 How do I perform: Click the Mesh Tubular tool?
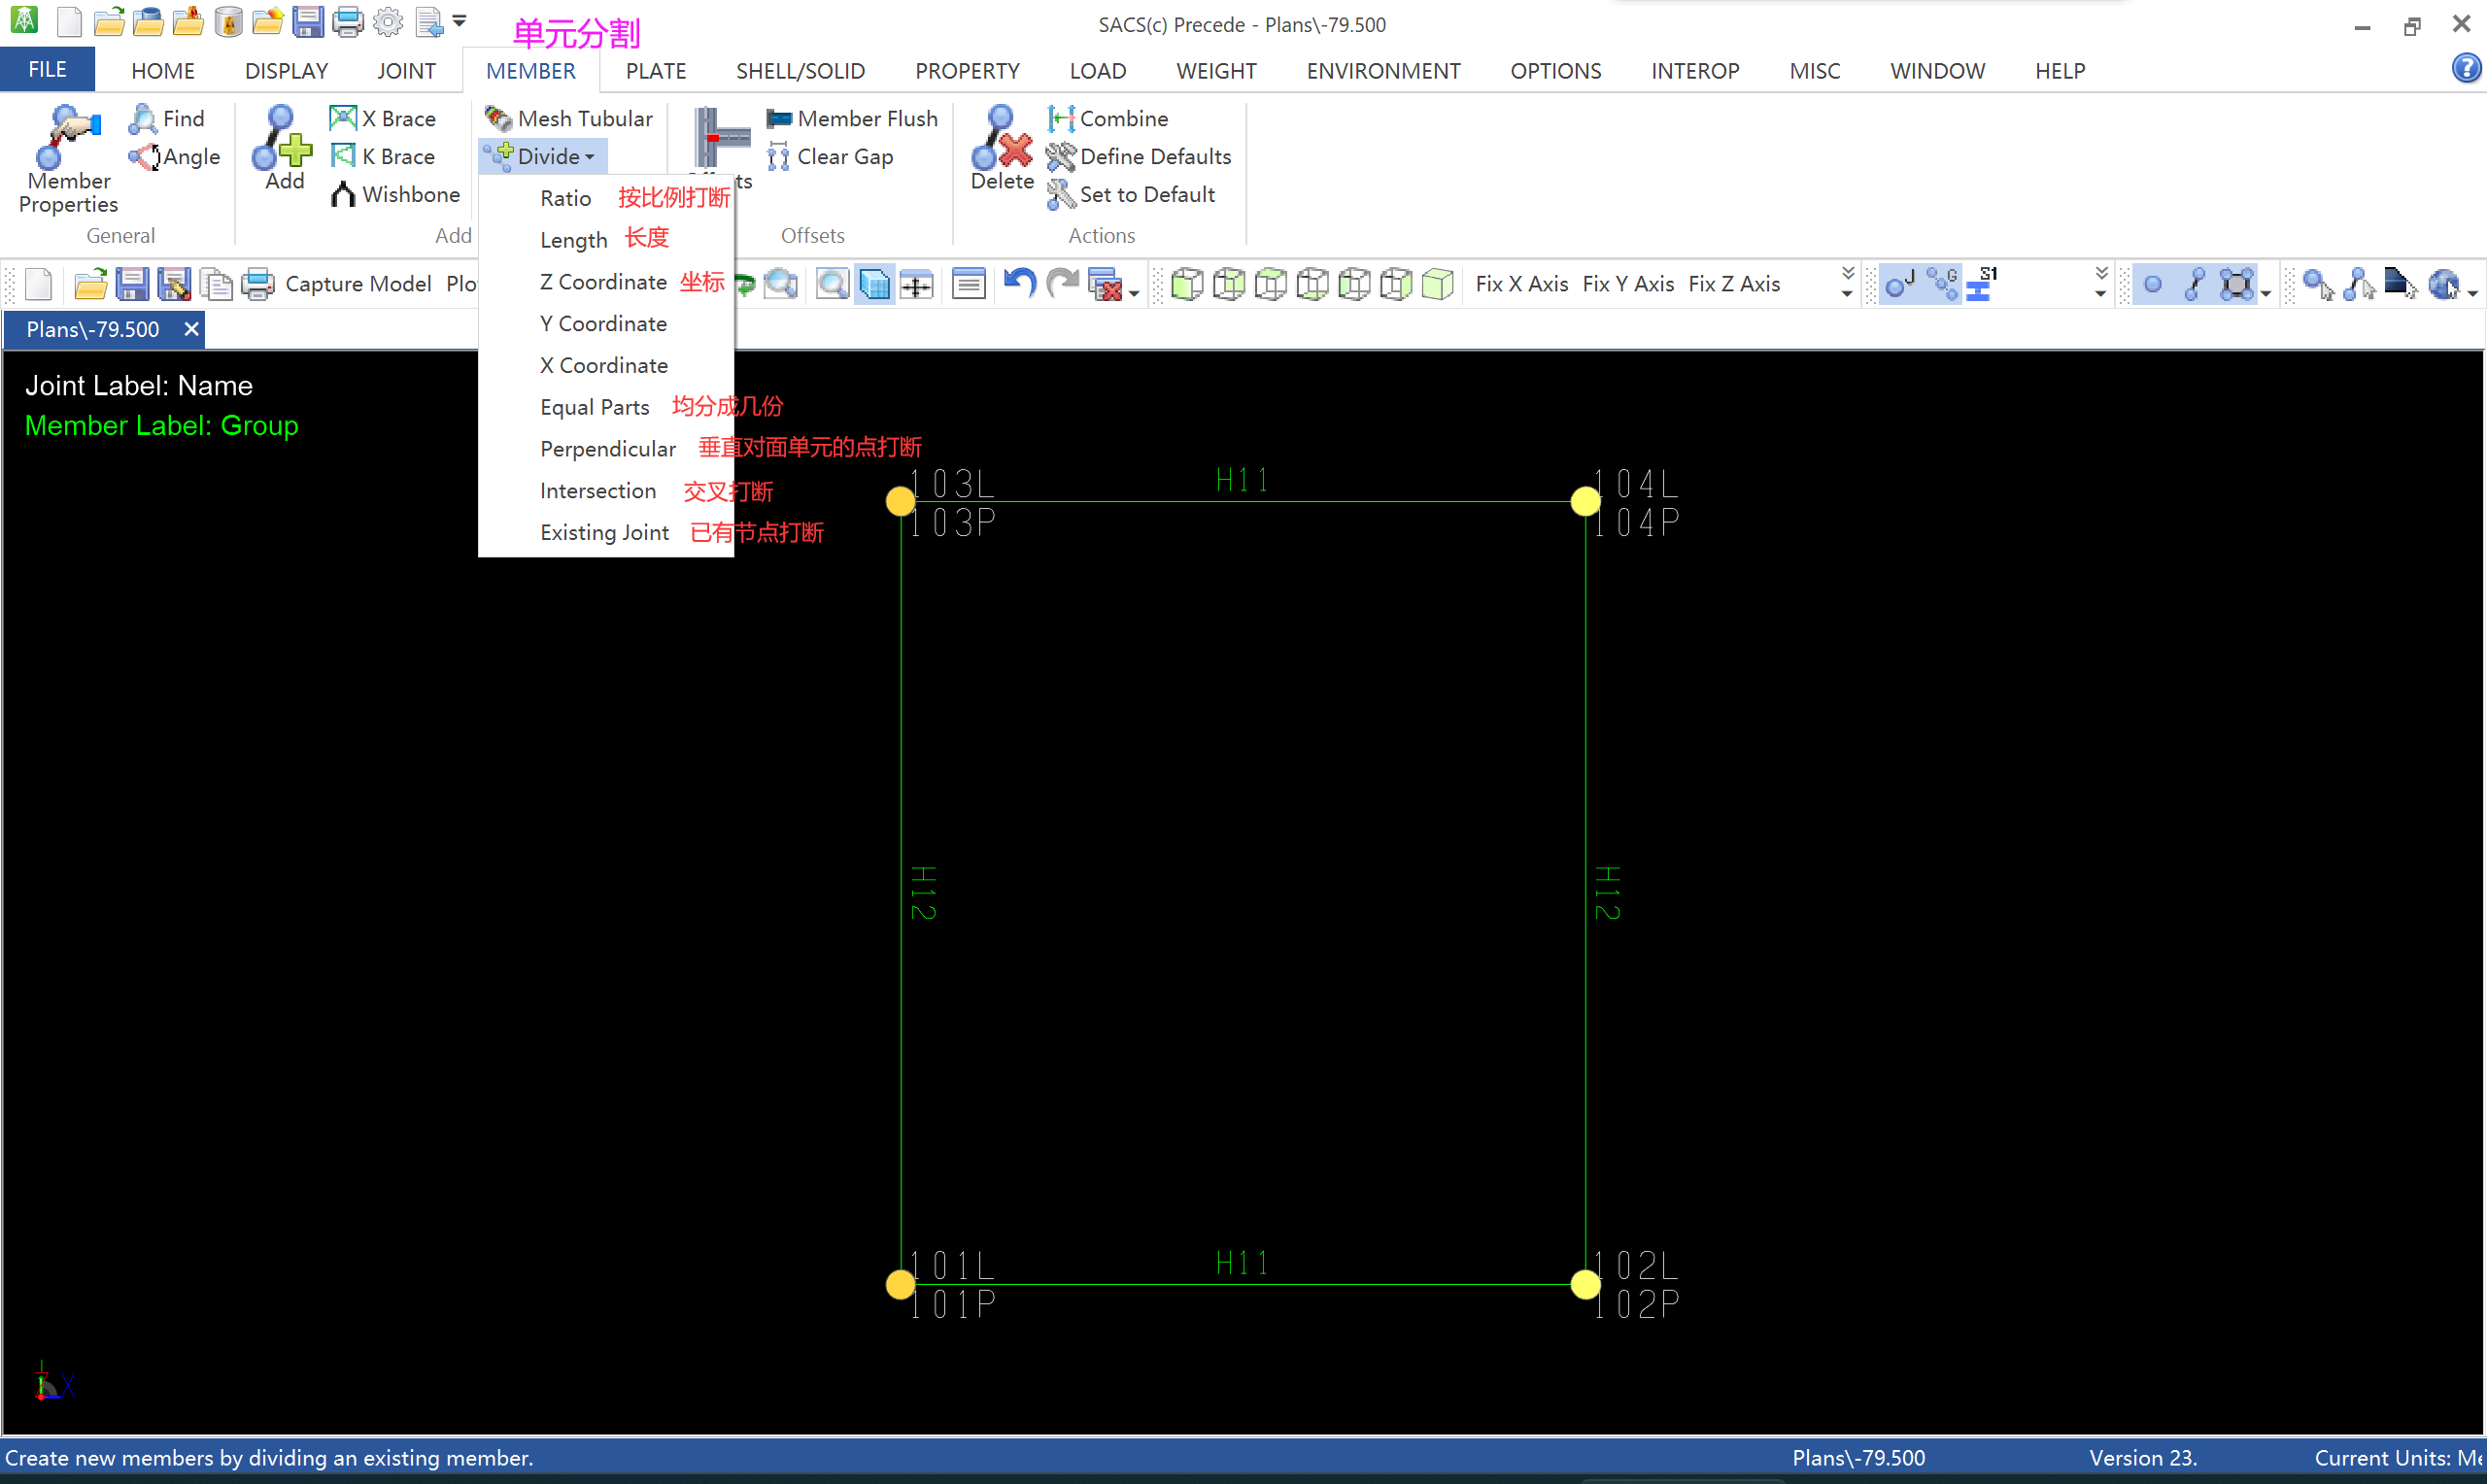coord(570,119)
